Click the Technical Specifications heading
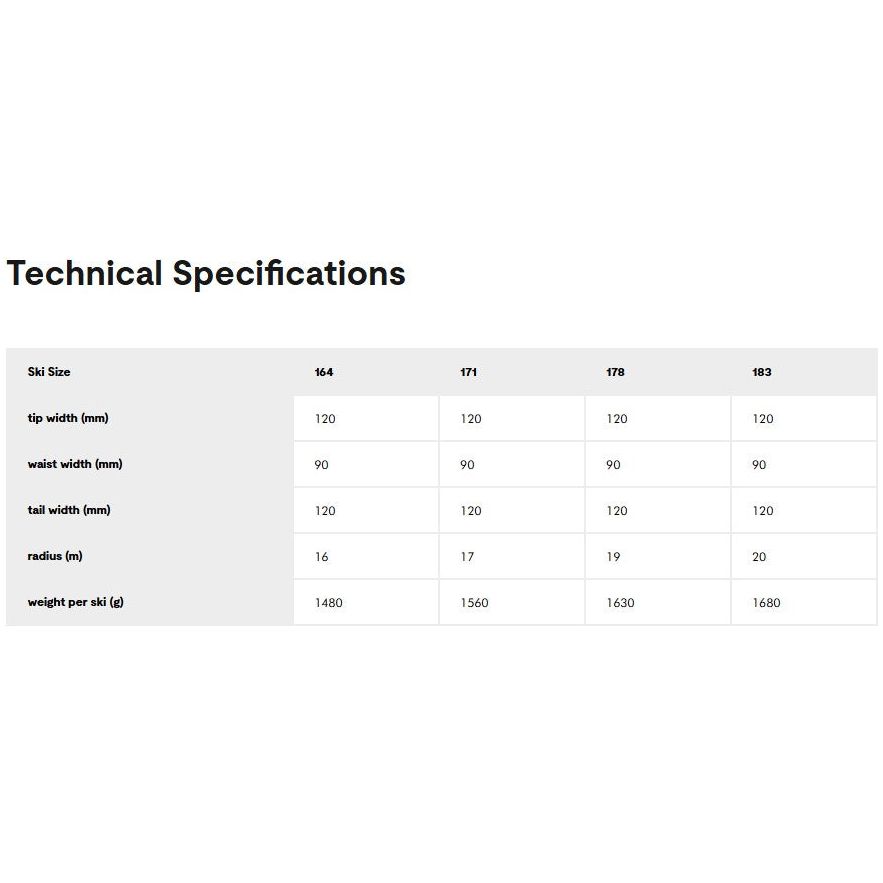Image resolution: width=883 pixels, height=883 pixels. 206,273
